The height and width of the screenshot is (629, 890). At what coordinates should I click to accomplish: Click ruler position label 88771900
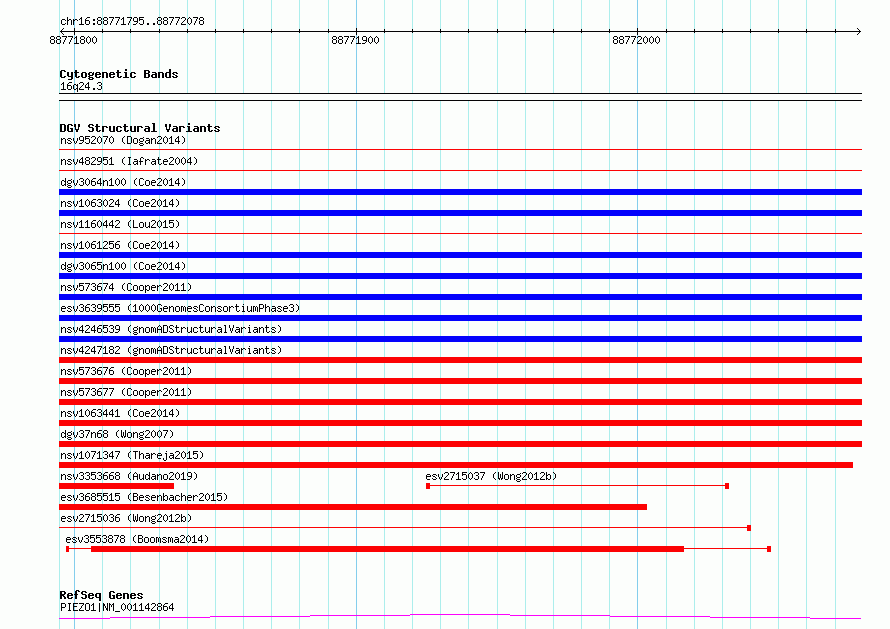[x=355, y=40]
